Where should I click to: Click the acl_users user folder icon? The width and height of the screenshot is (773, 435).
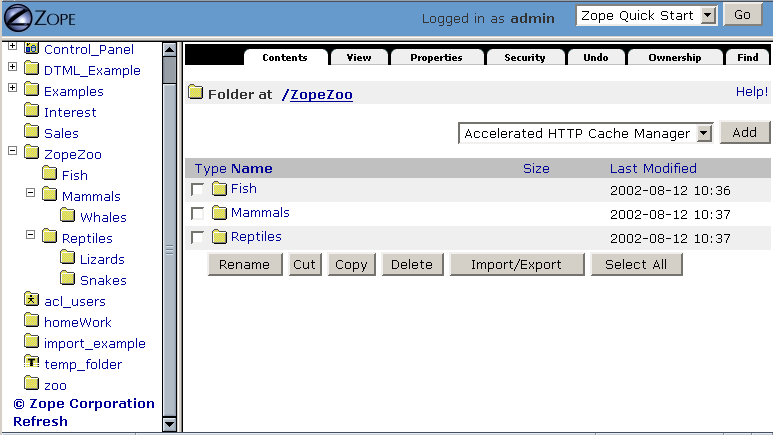[x=32, y=299]
